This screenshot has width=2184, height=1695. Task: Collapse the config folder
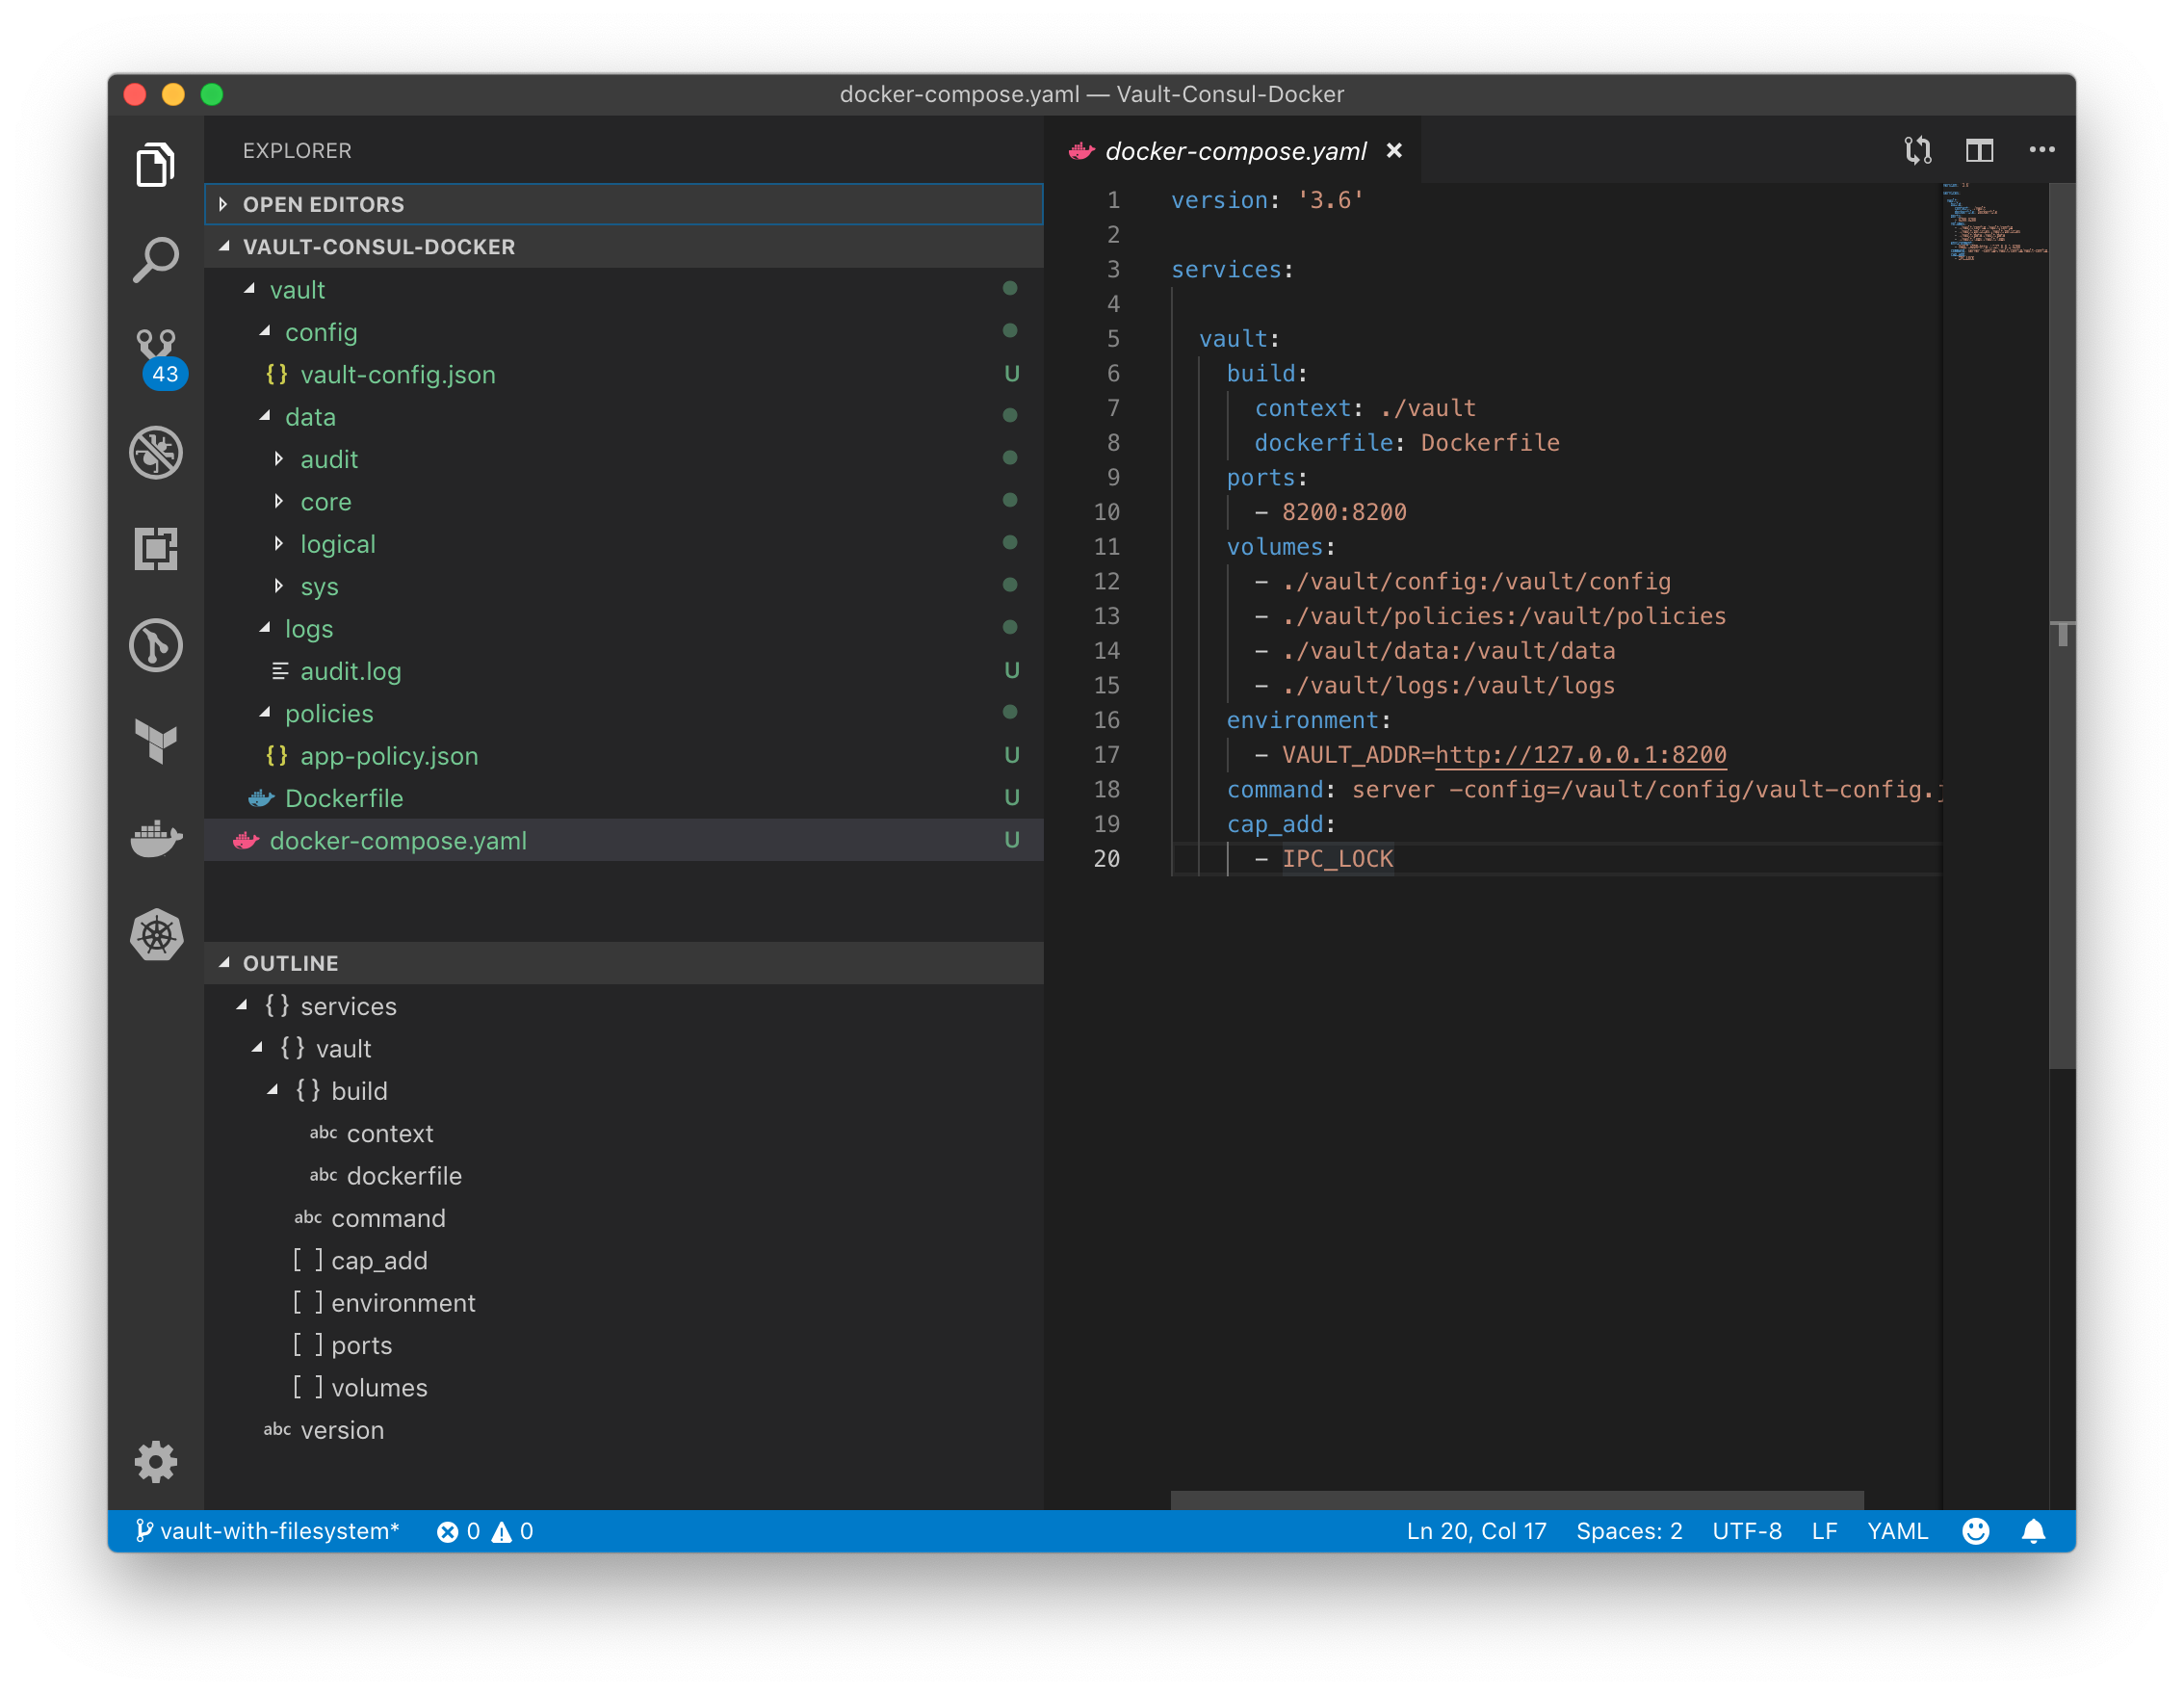[624, 332]
